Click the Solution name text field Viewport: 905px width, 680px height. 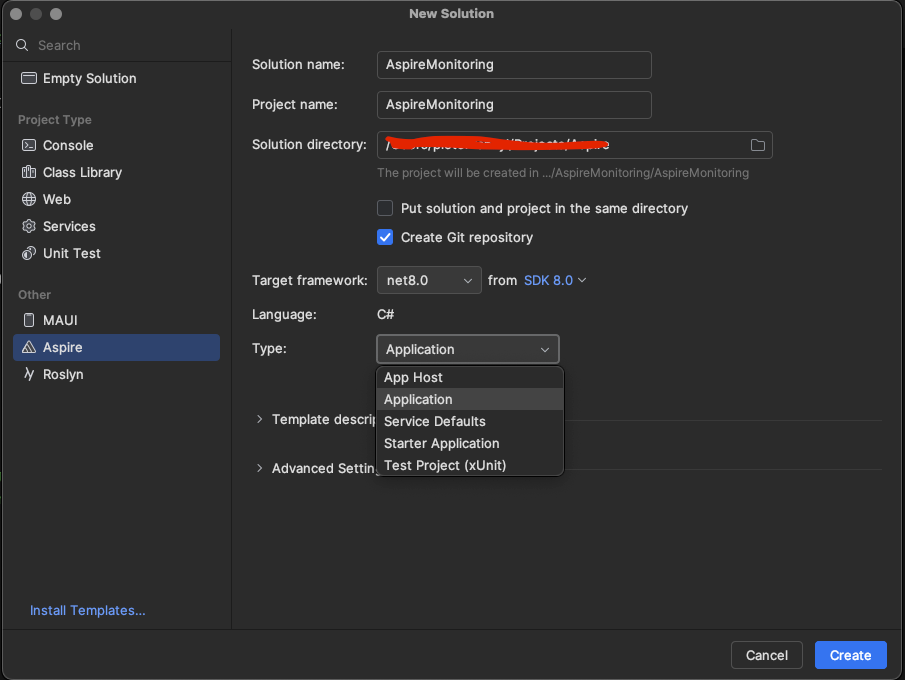514,65
